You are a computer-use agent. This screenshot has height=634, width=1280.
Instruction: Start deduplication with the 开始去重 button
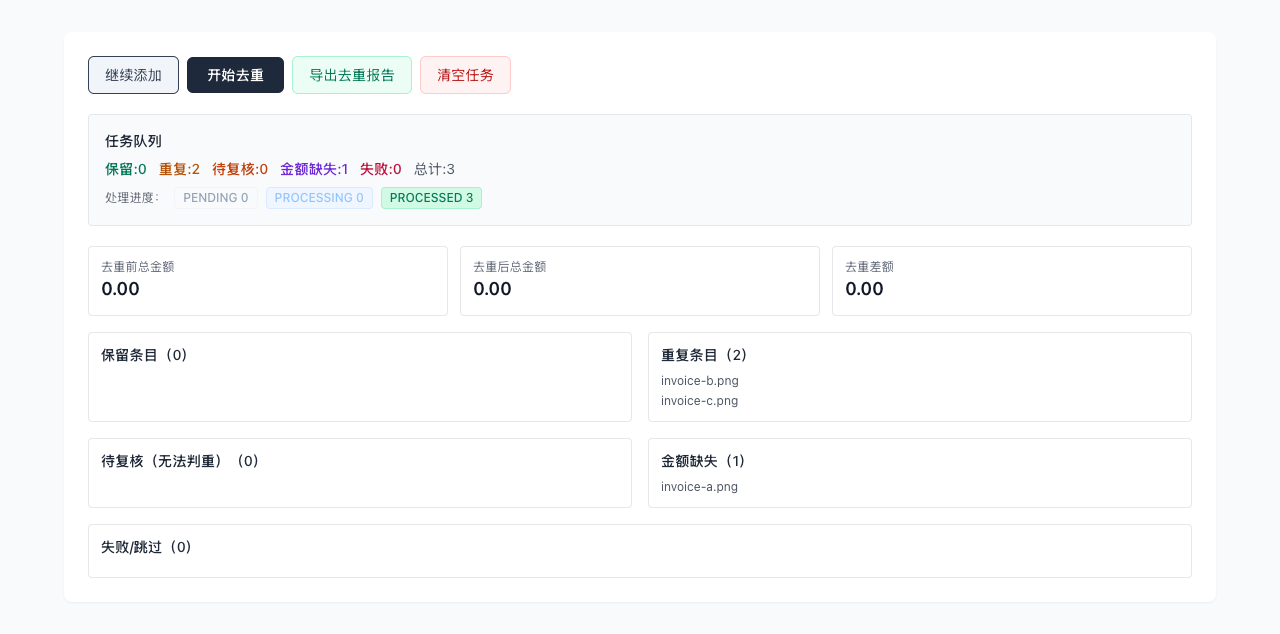[x=235, y=75]
